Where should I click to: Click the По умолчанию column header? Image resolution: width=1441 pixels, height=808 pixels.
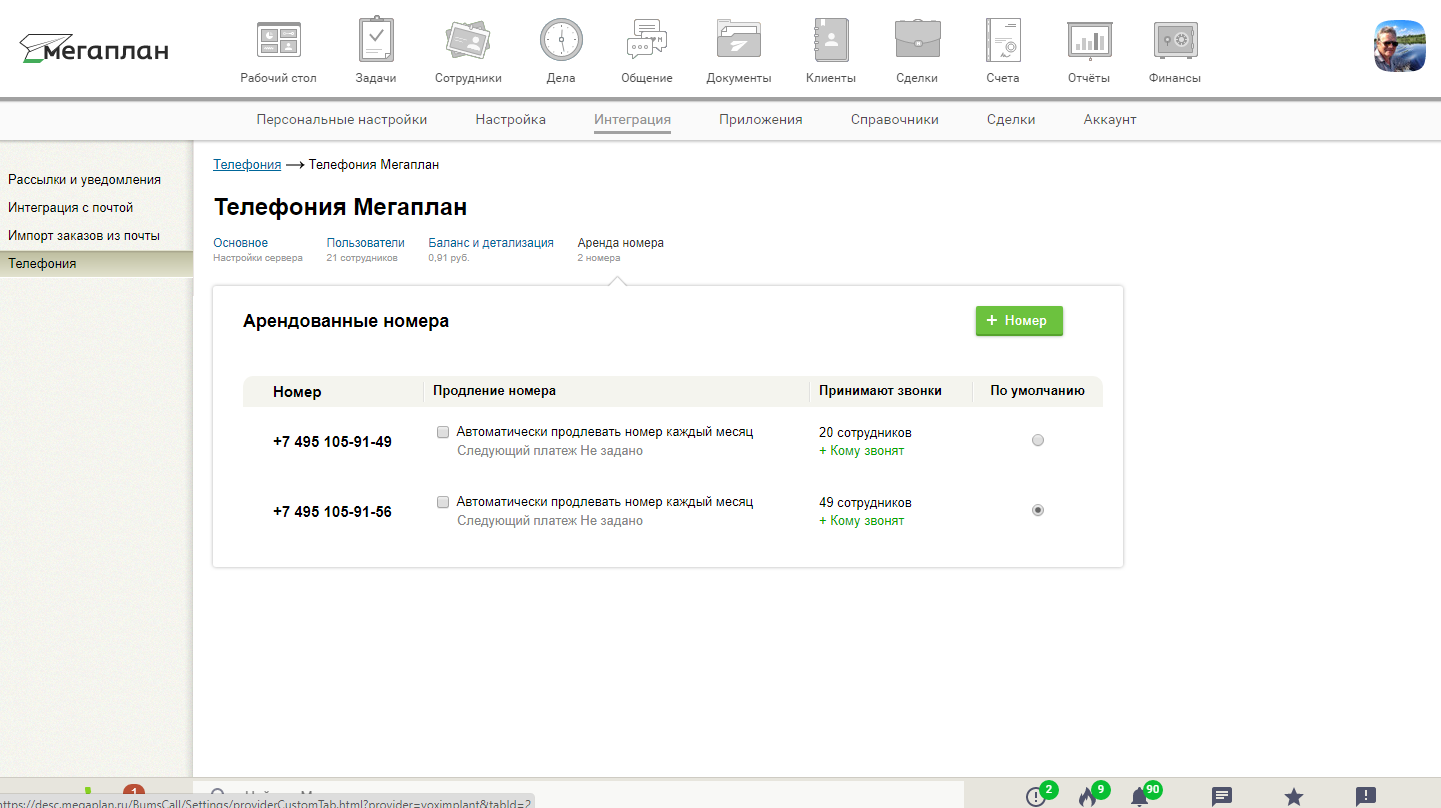(1037, 391)
